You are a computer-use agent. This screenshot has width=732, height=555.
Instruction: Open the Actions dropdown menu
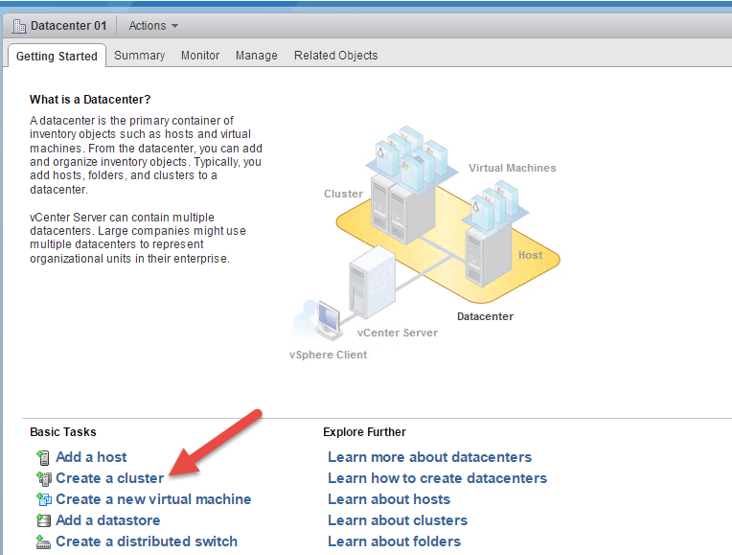tap(153, 26)
